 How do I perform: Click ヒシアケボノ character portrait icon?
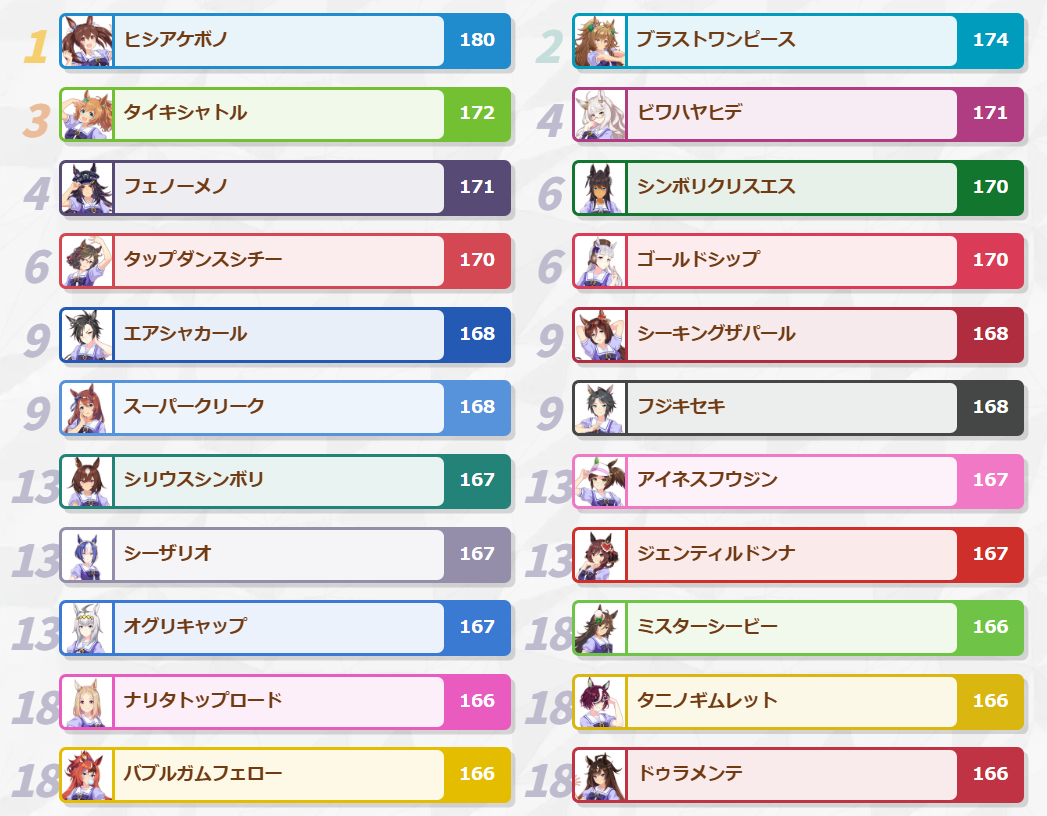point(87,41)
